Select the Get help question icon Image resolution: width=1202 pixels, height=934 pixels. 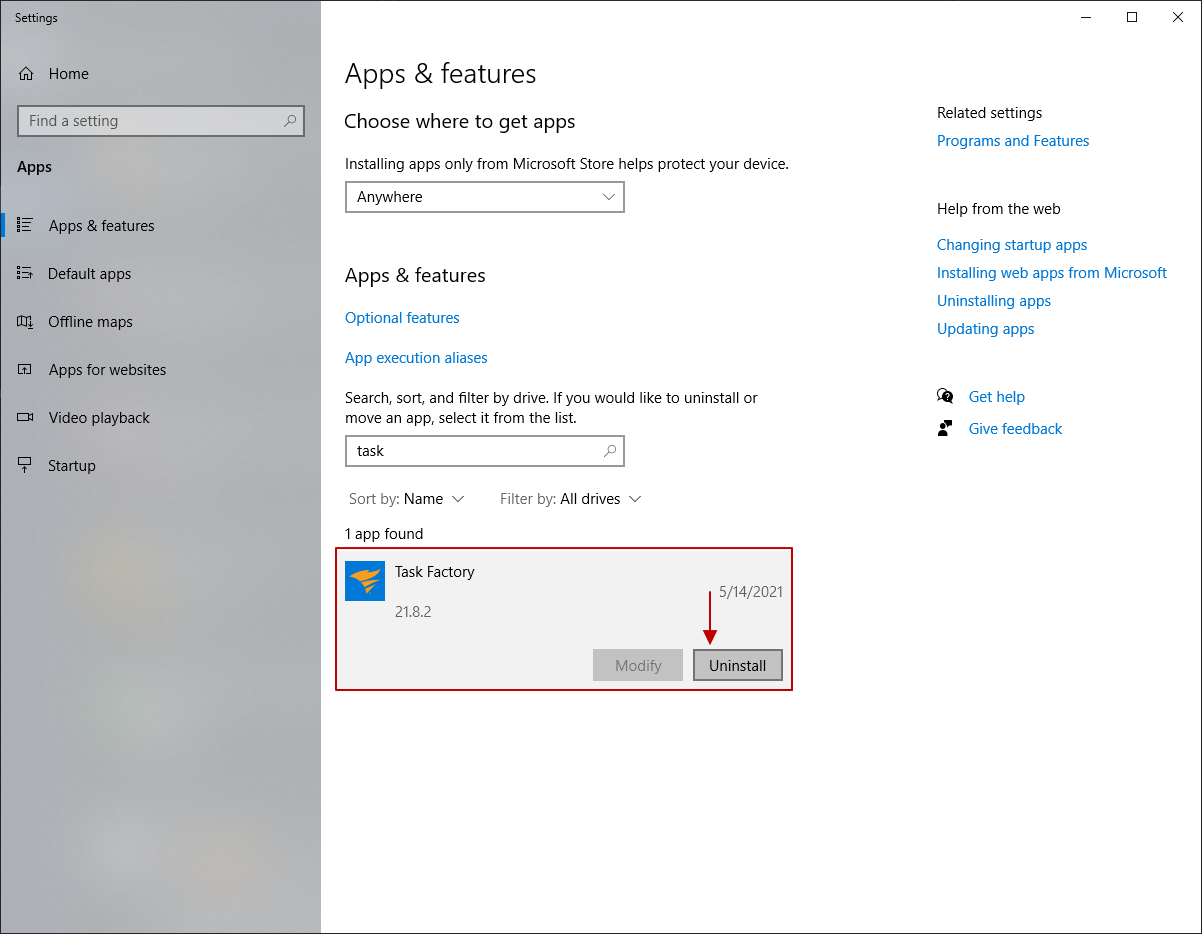(945, 396)
